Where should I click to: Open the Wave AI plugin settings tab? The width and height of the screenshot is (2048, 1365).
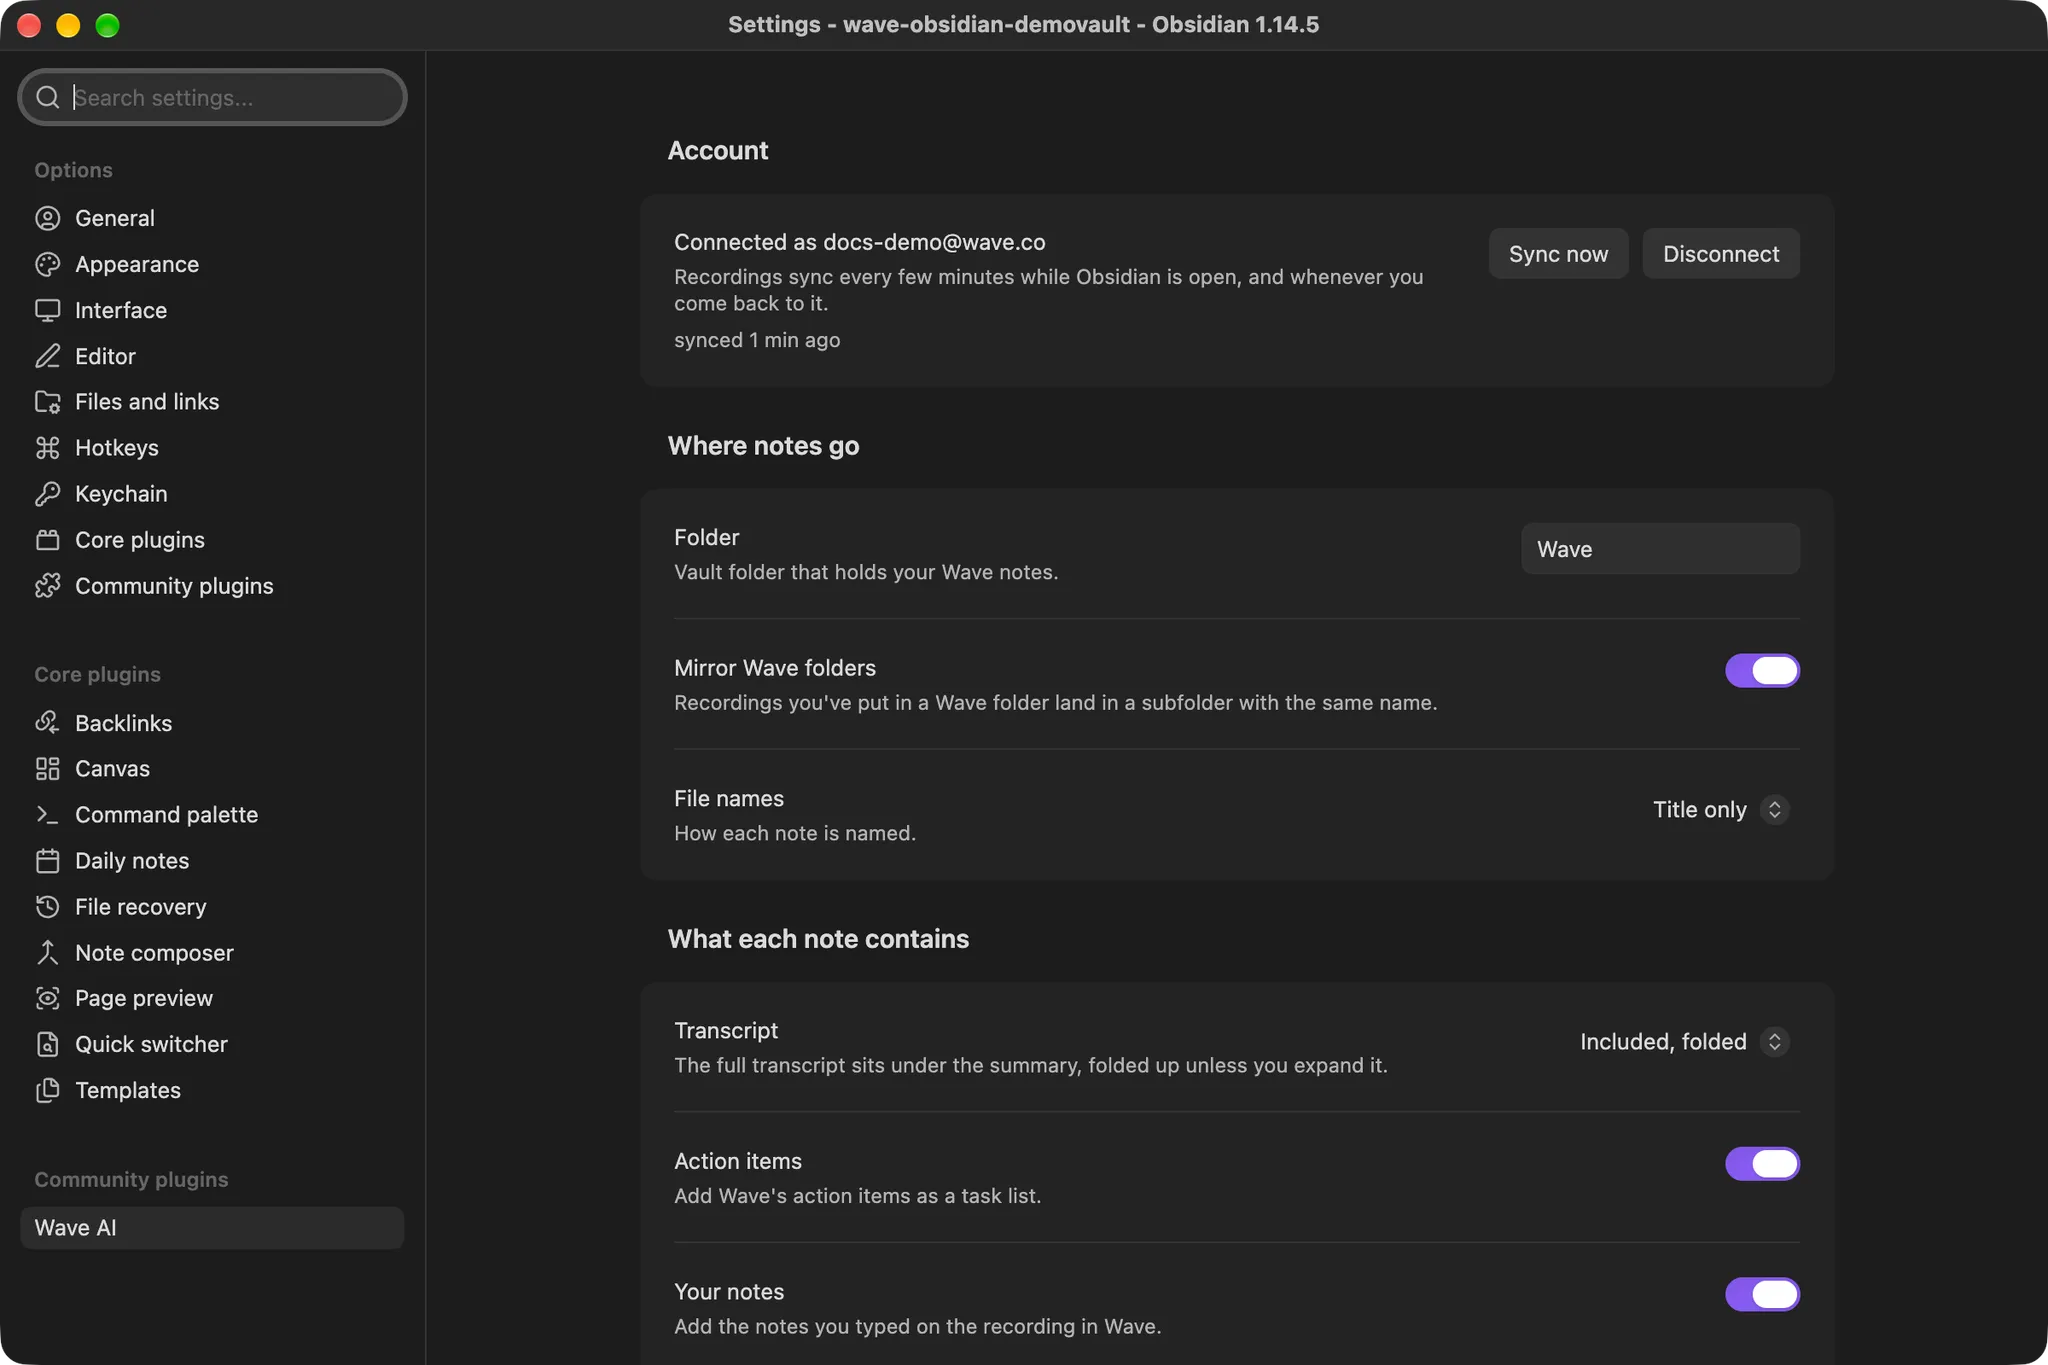(x=212, y=1228)
